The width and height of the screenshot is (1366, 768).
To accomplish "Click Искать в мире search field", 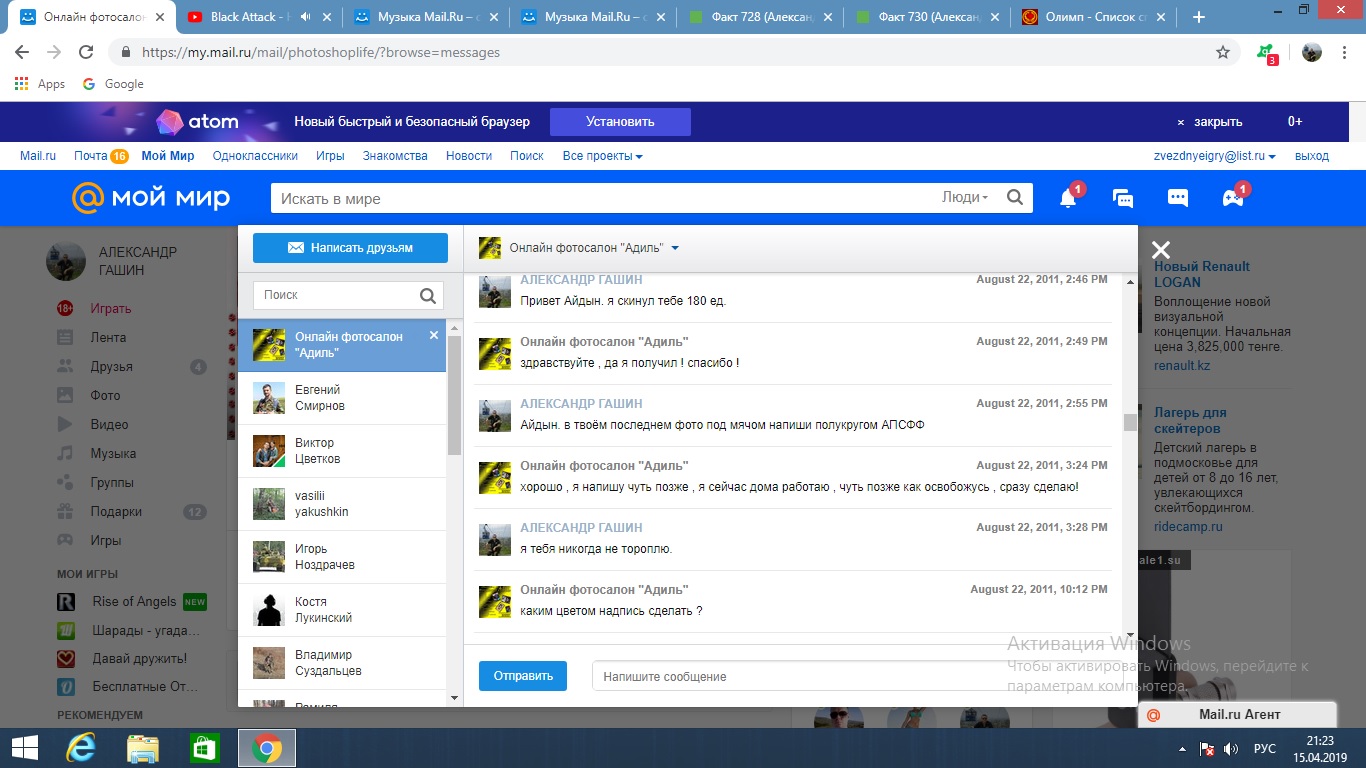I will click(x=605, y=198).
